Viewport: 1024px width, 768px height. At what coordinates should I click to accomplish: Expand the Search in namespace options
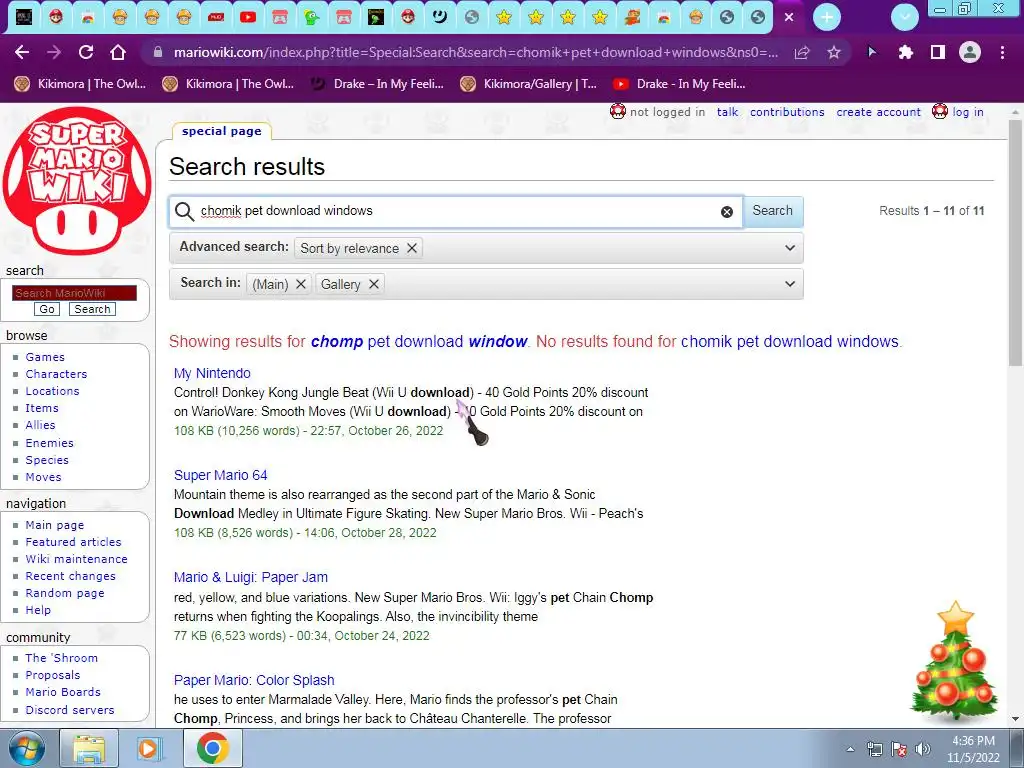click(790, 284)
